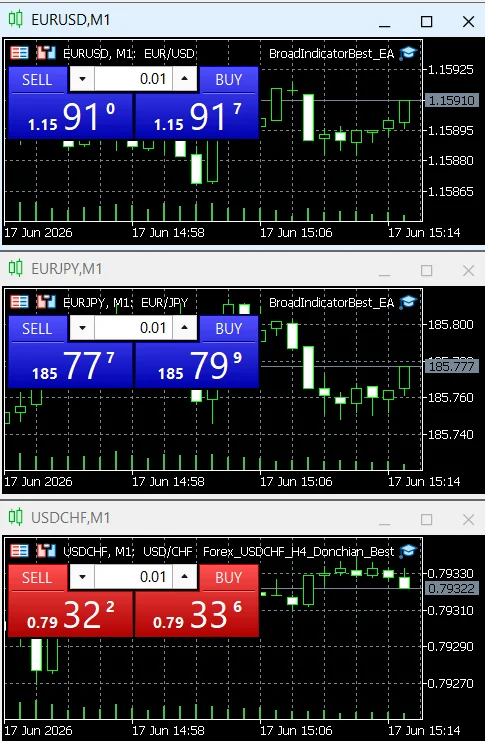Close the EURJPY,M1 chart window
The image size is (485, 741).
(468, 270)
